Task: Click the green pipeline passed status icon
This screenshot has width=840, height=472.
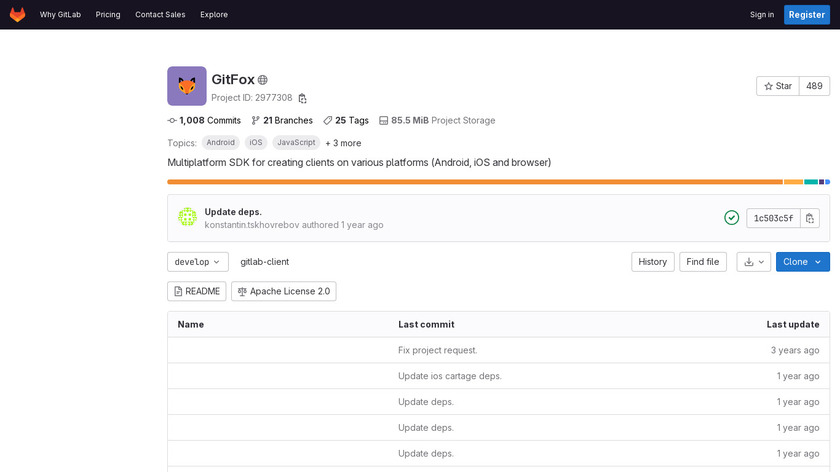Action: pos(732,218)
